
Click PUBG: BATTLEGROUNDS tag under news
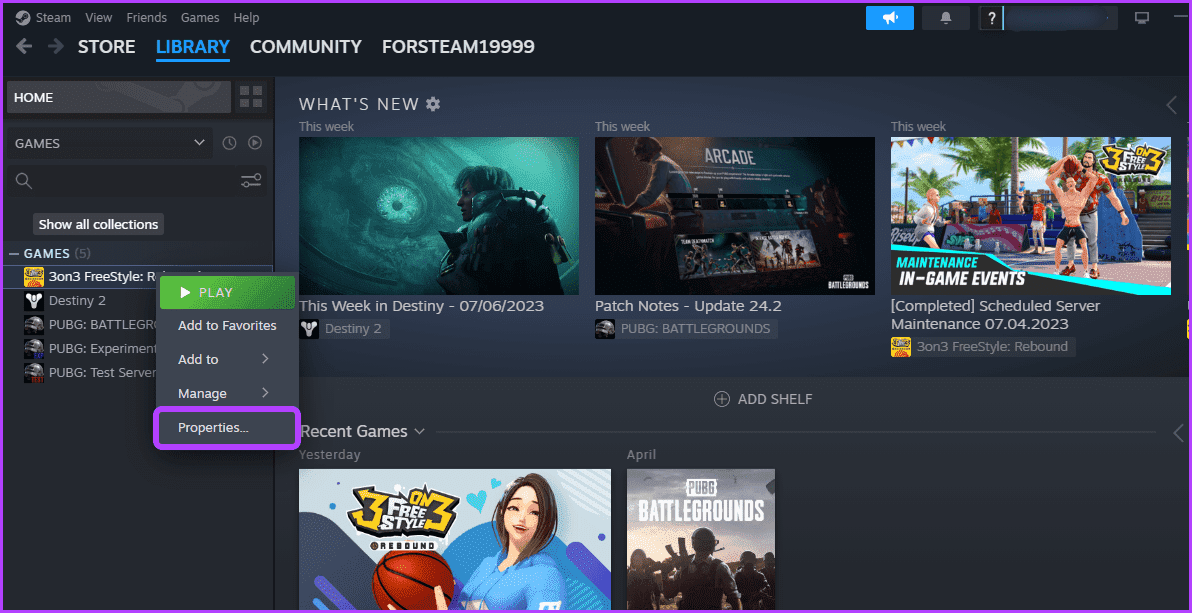click(686, 329)
